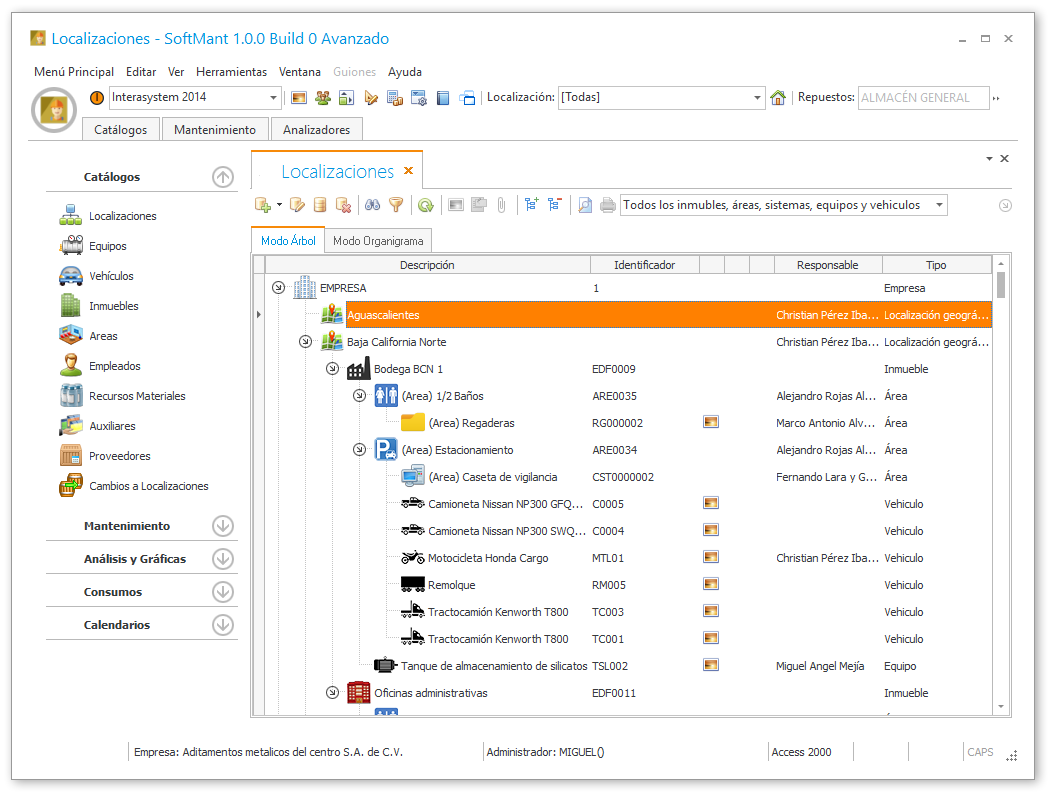Click the home icon beside Localización dropdown

click(778, 98)
